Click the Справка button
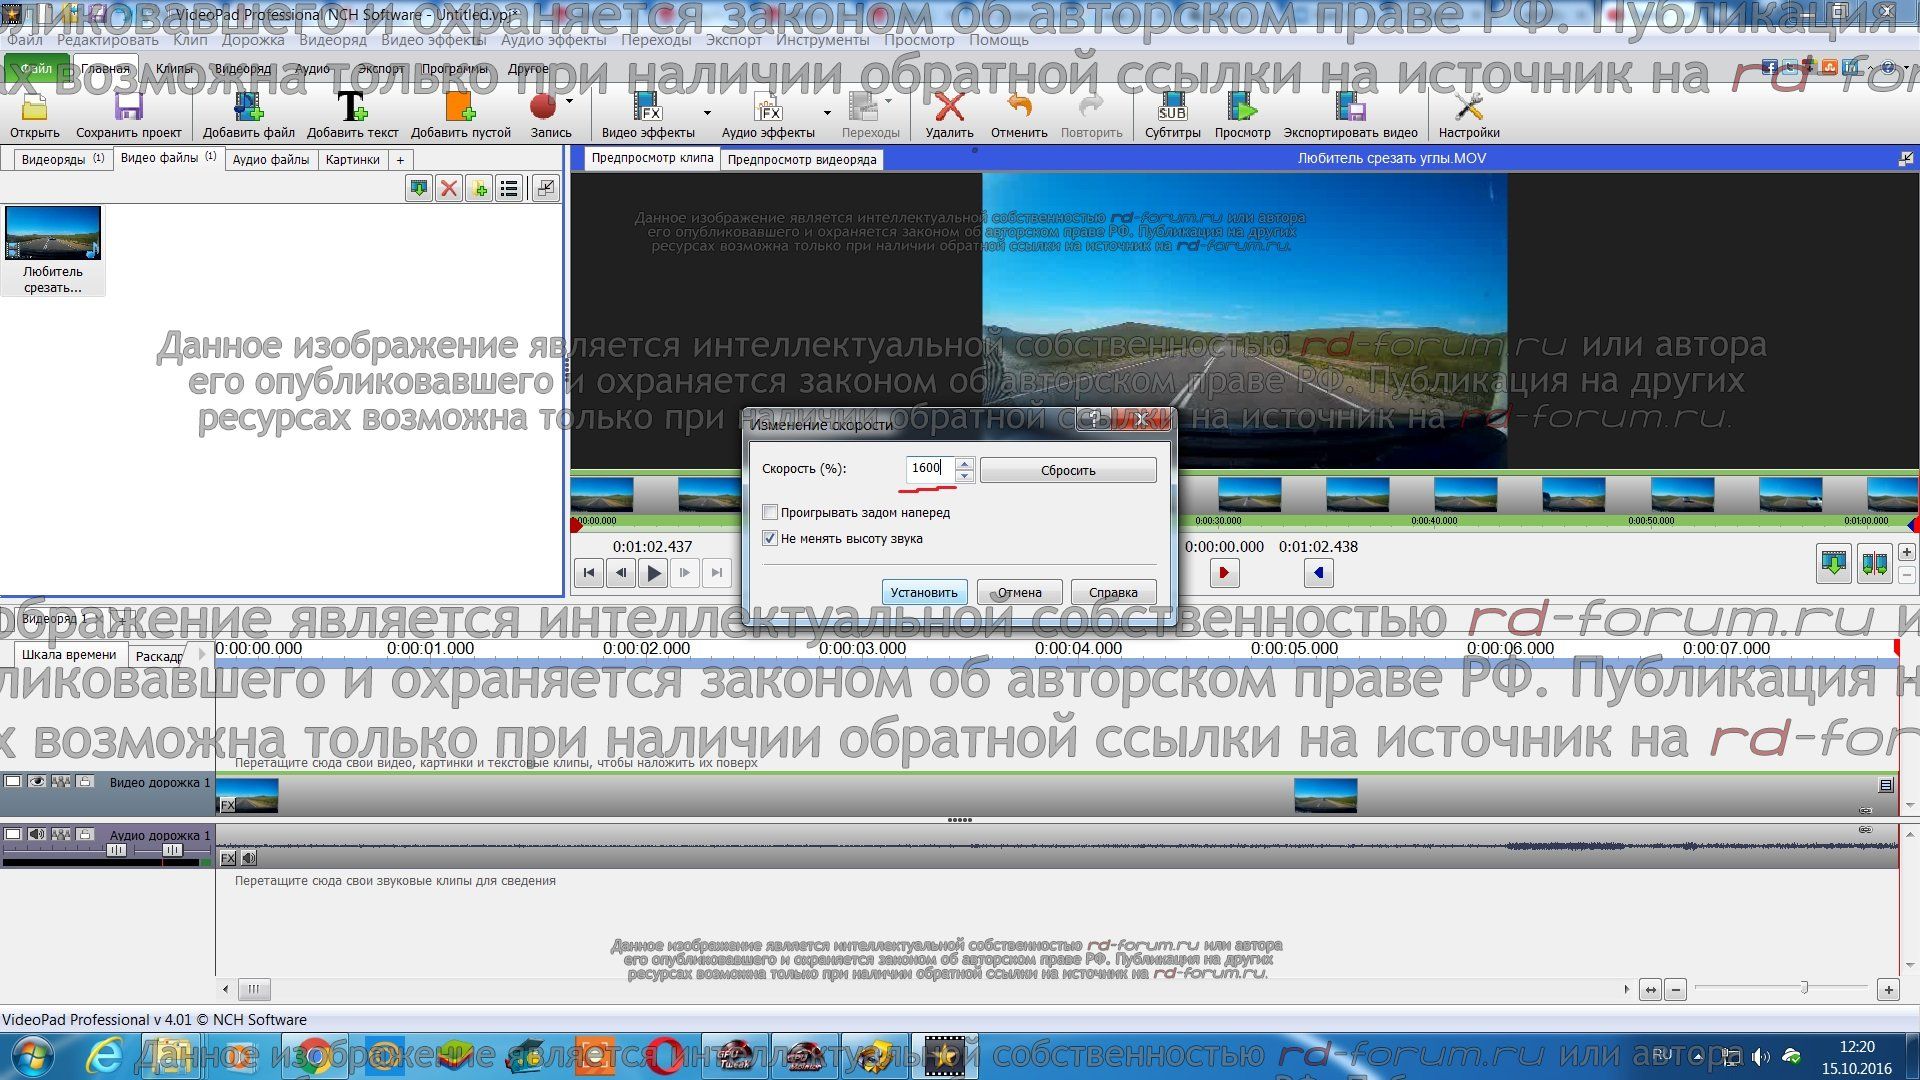1920x1080 pixels. click(1113, 592)
